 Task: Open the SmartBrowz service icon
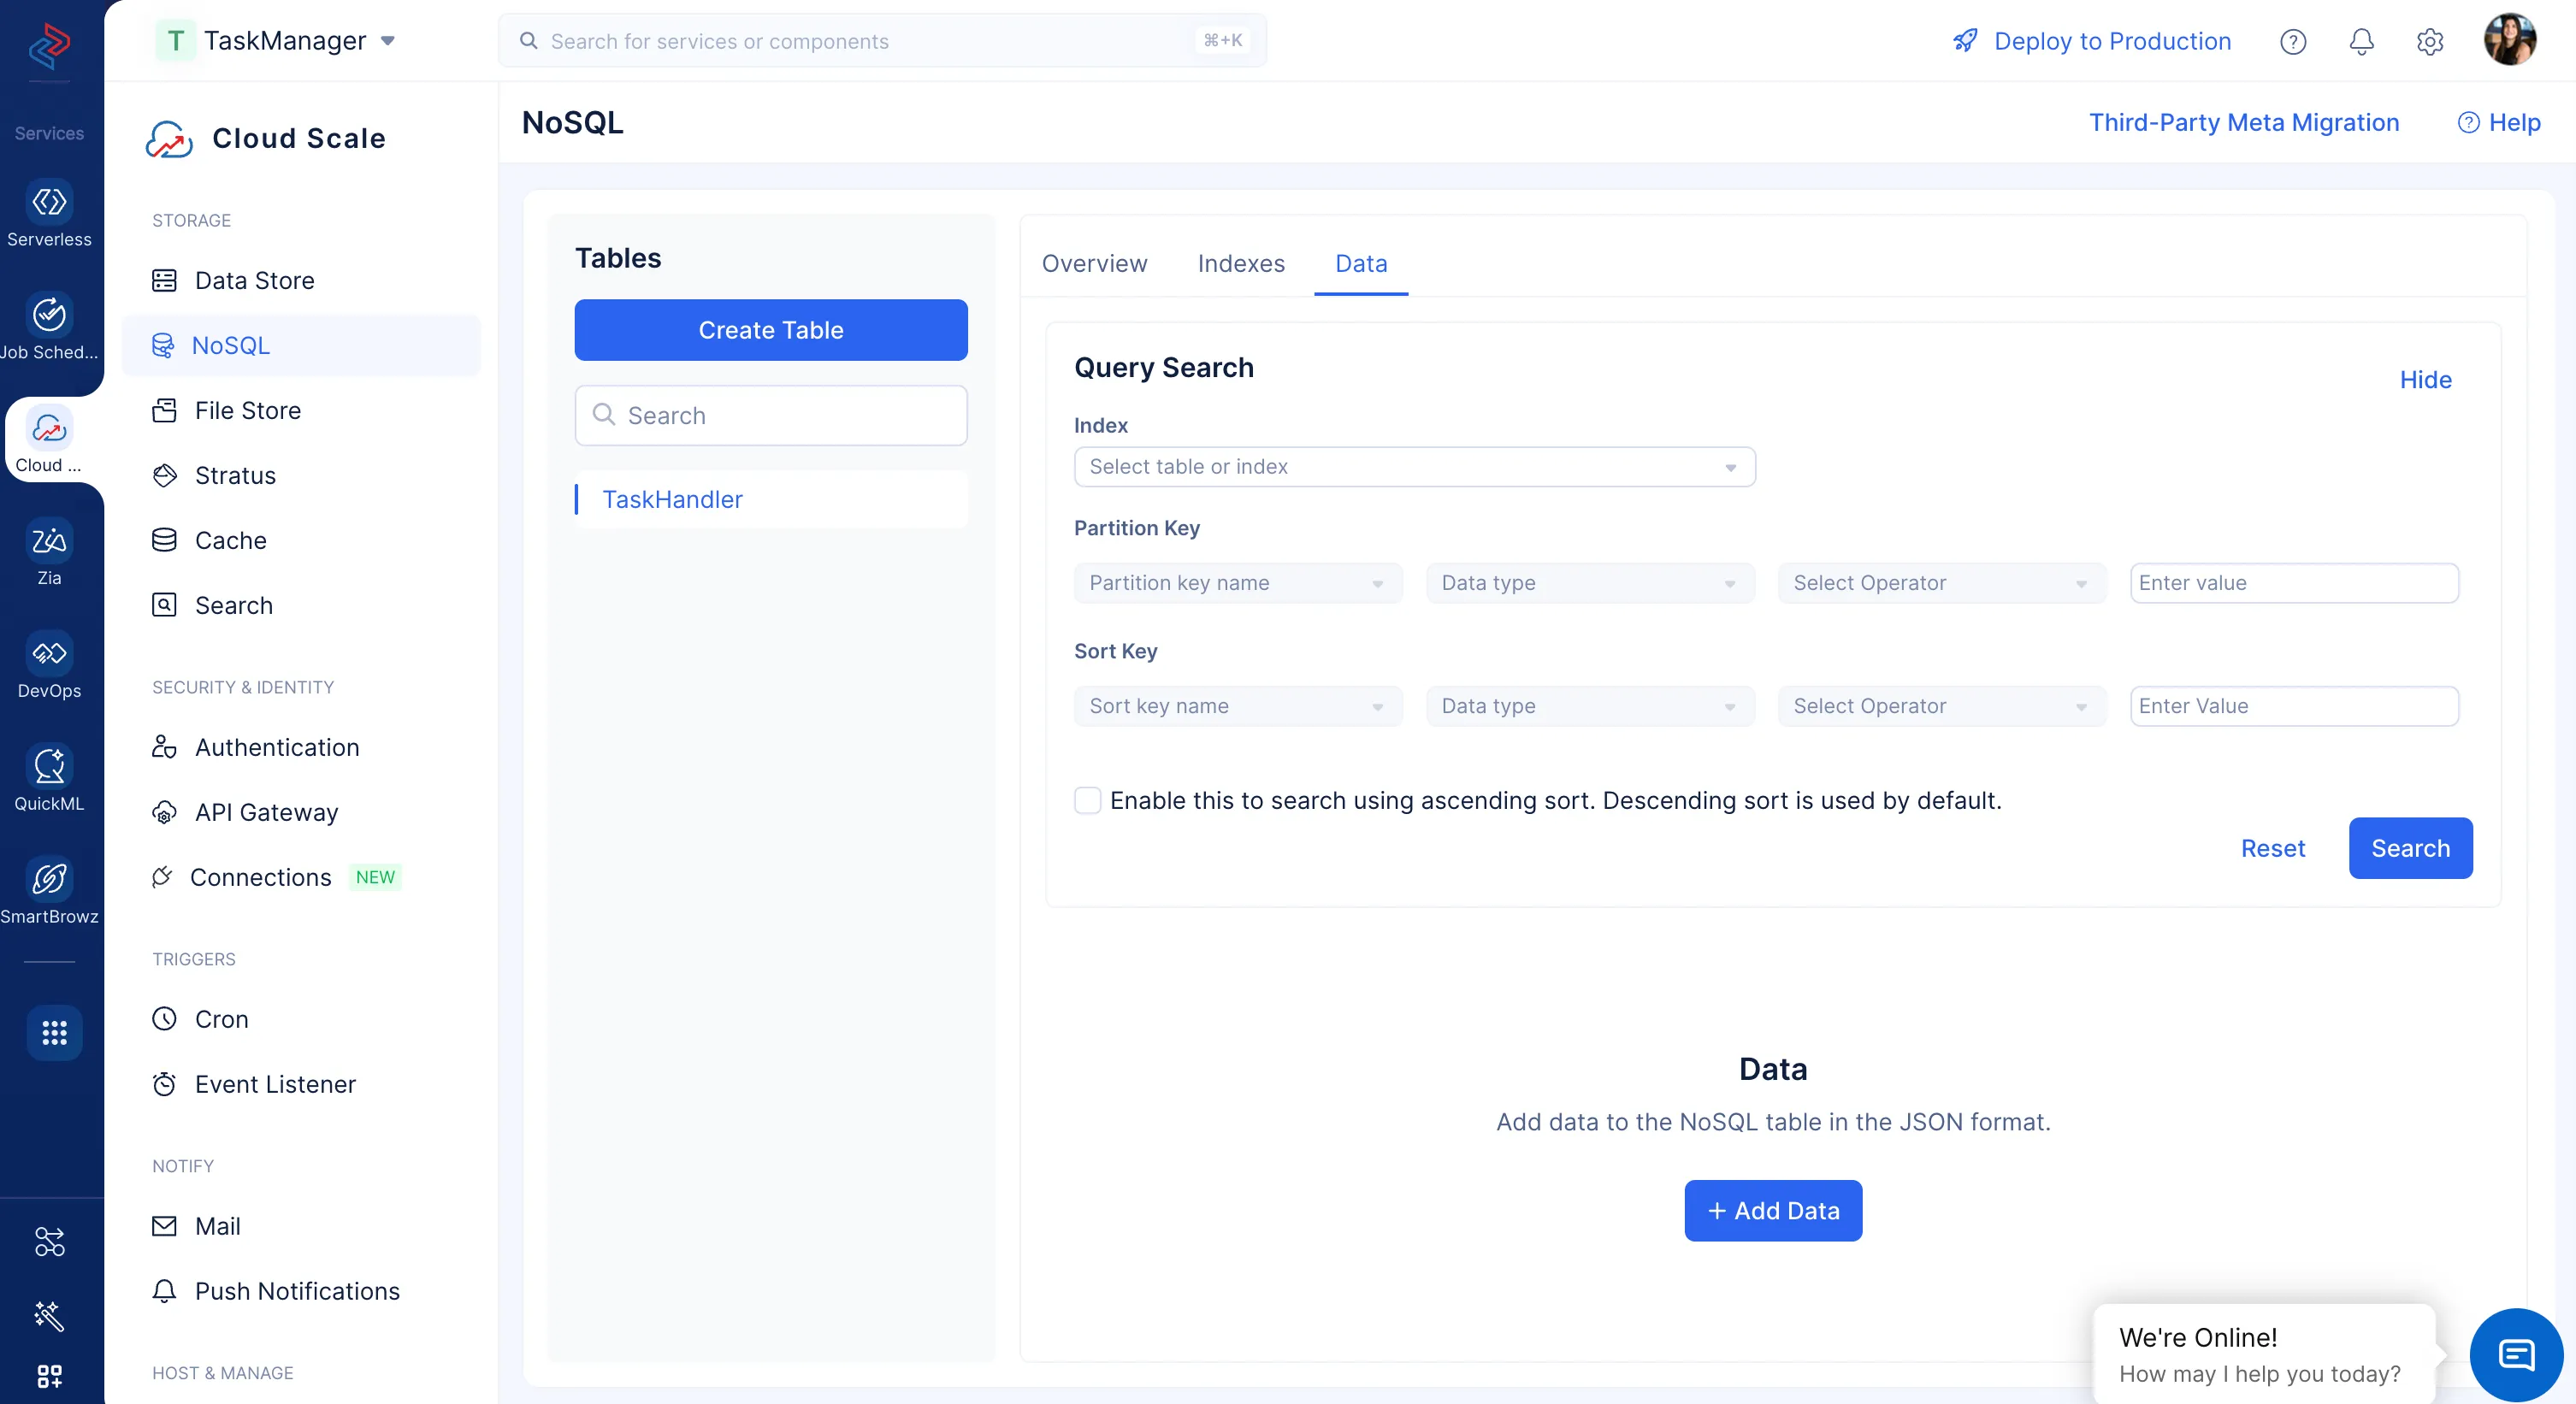click(49, 880)
